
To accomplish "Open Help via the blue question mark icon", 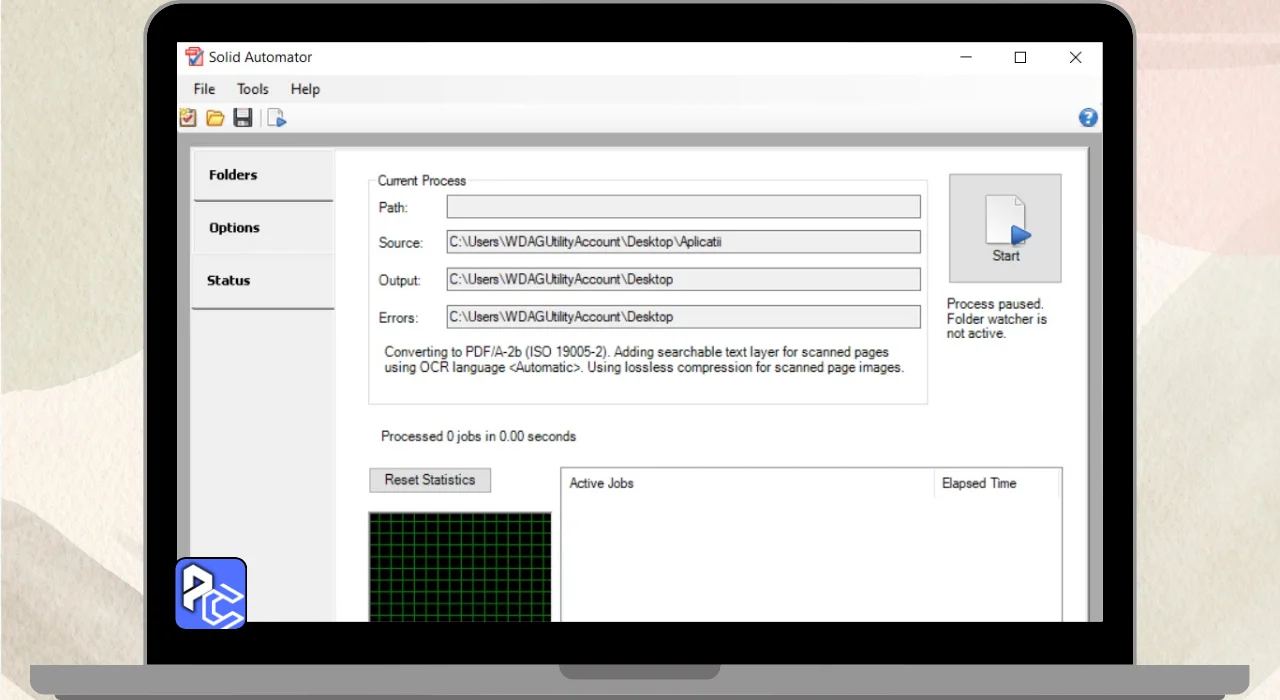I will point(1088,118).
